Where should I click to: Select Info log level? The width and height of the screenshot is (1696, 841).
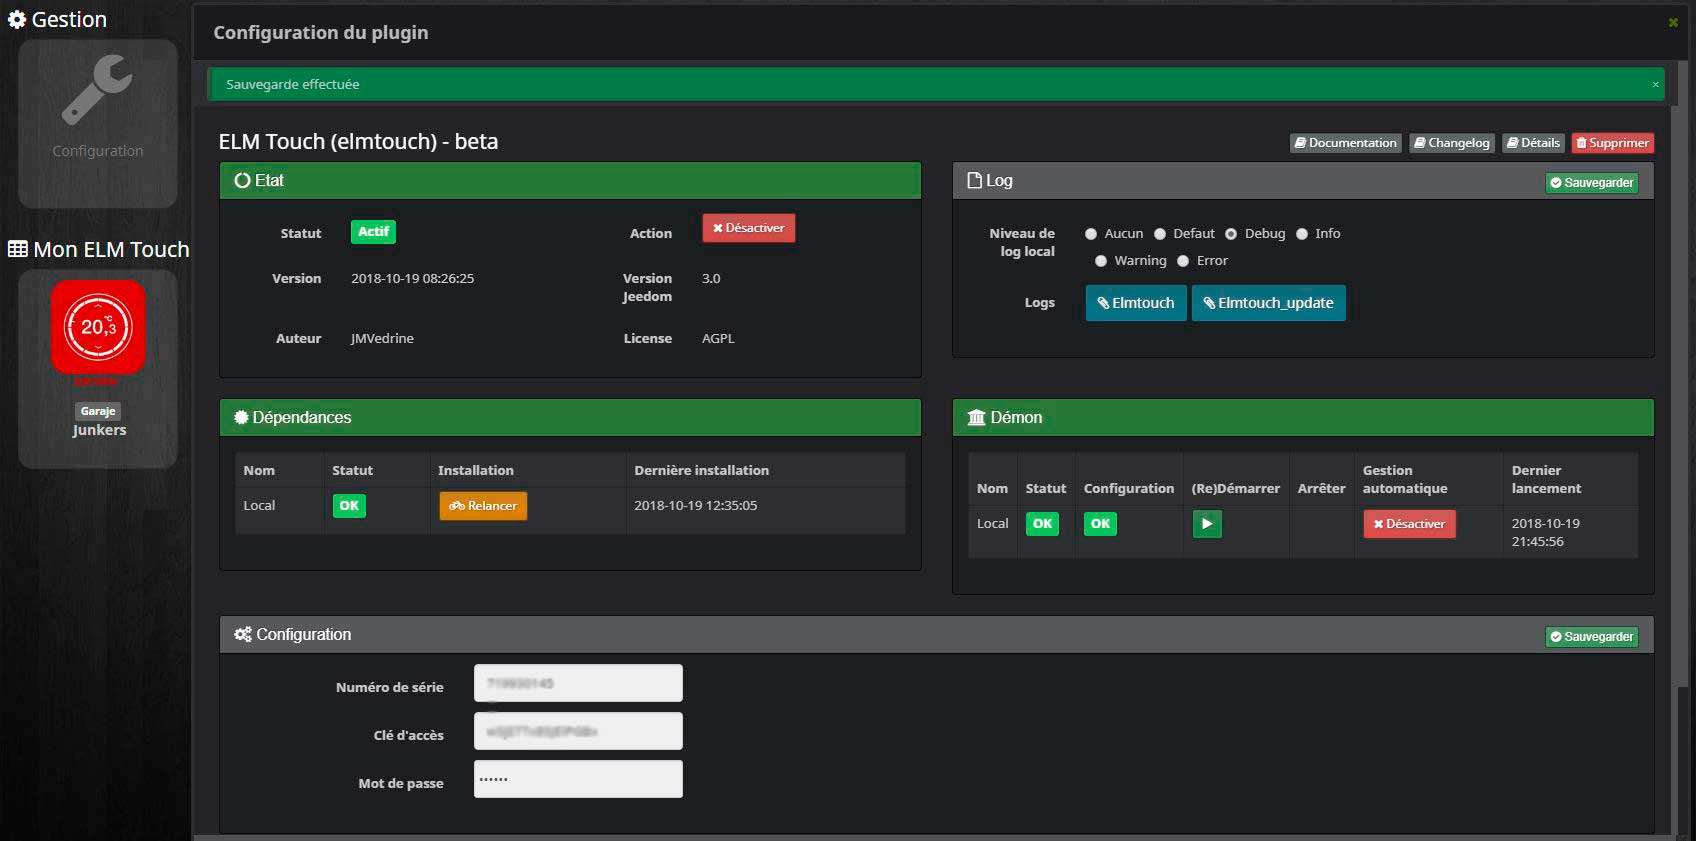[x=1302, y=234]
